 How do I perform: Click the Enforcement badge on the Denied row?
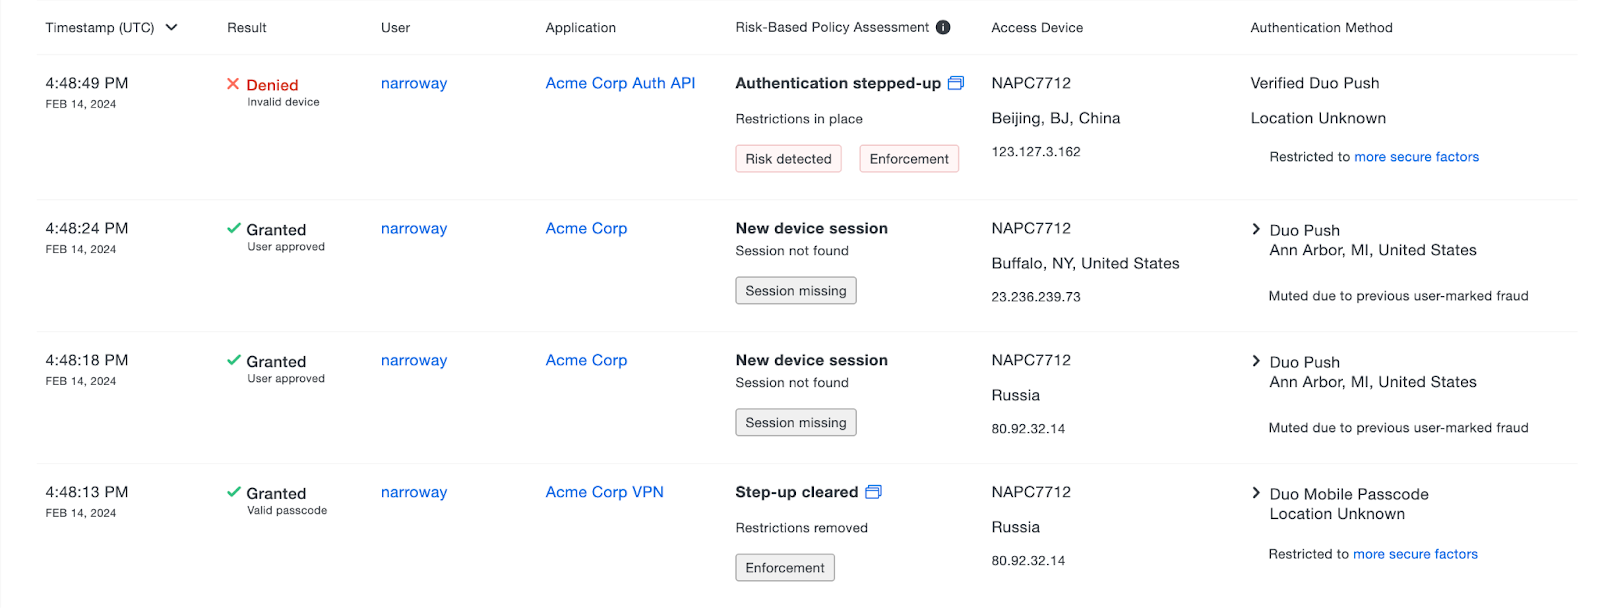coord(908,158)
